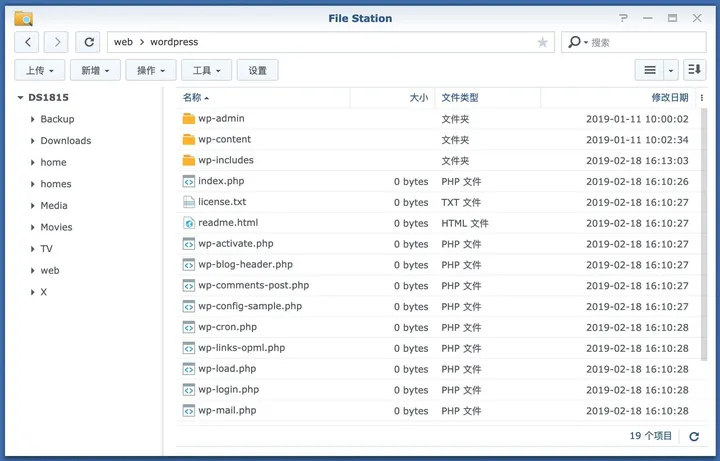Refresh the current folder path
720x461 pixels.
pyautogui.click(x=89, y=42)
